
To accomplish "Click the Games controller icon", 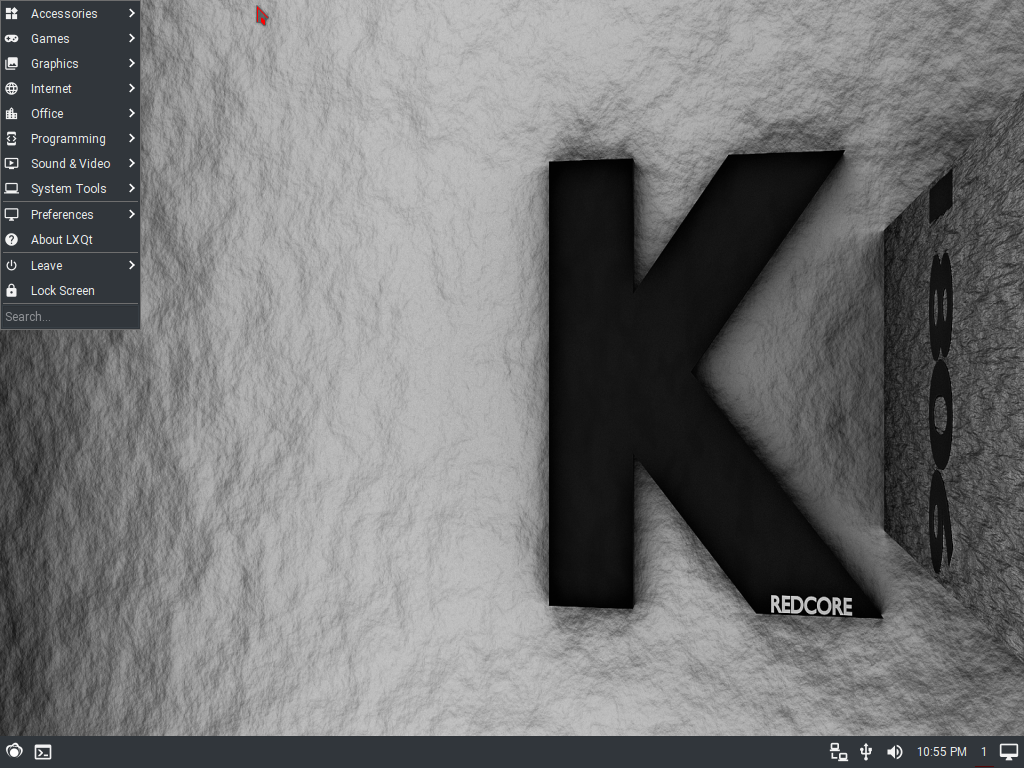I will pyautogui.click(x=12, y=39).
